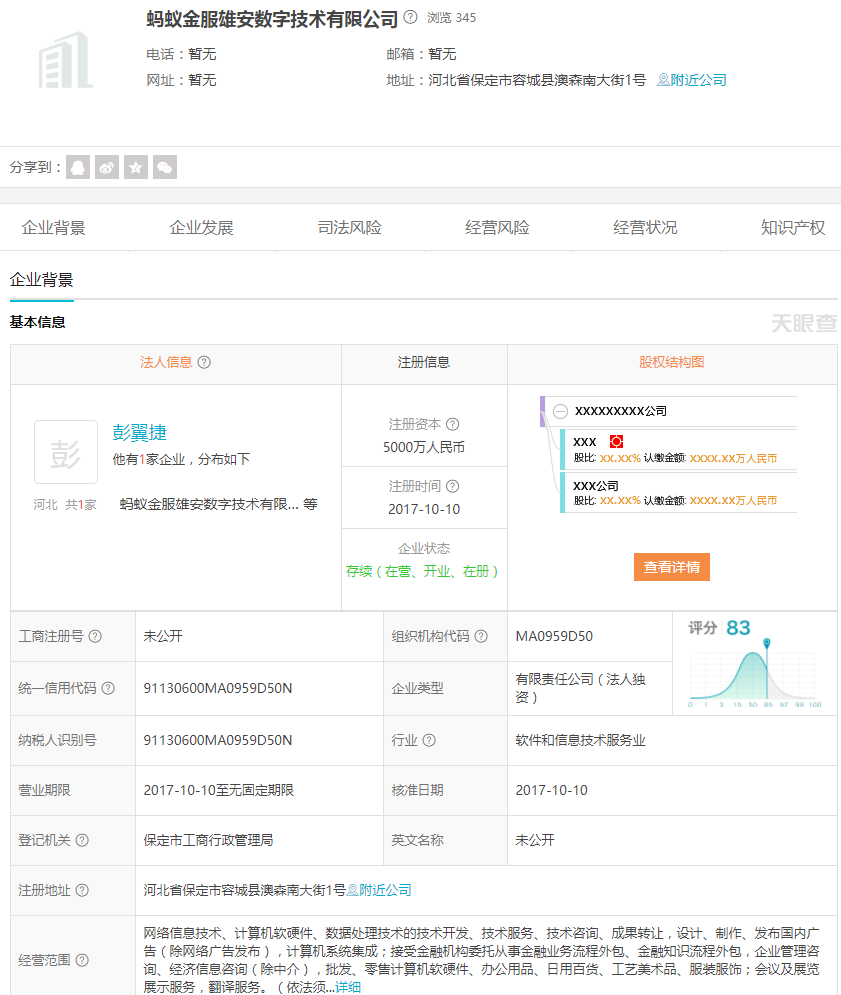Viewport: 841px width, 995px height.
Task: Click the 查看详情 button
Action: coord(672,567)
